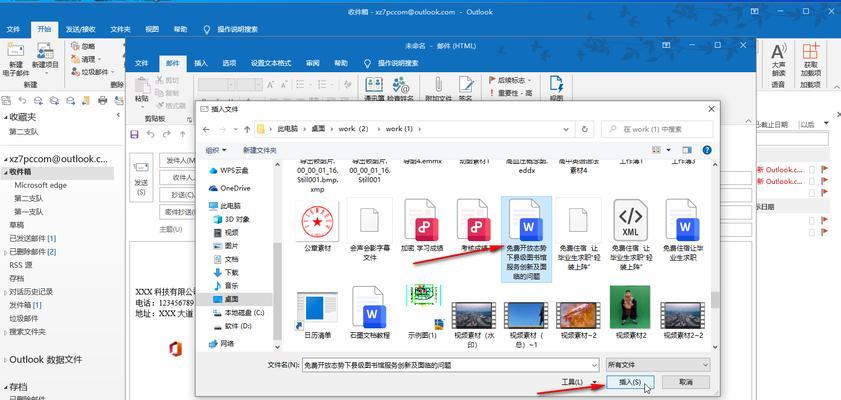
Task: Open the 组织 dropdown menu
Action: tap(216, 150)
